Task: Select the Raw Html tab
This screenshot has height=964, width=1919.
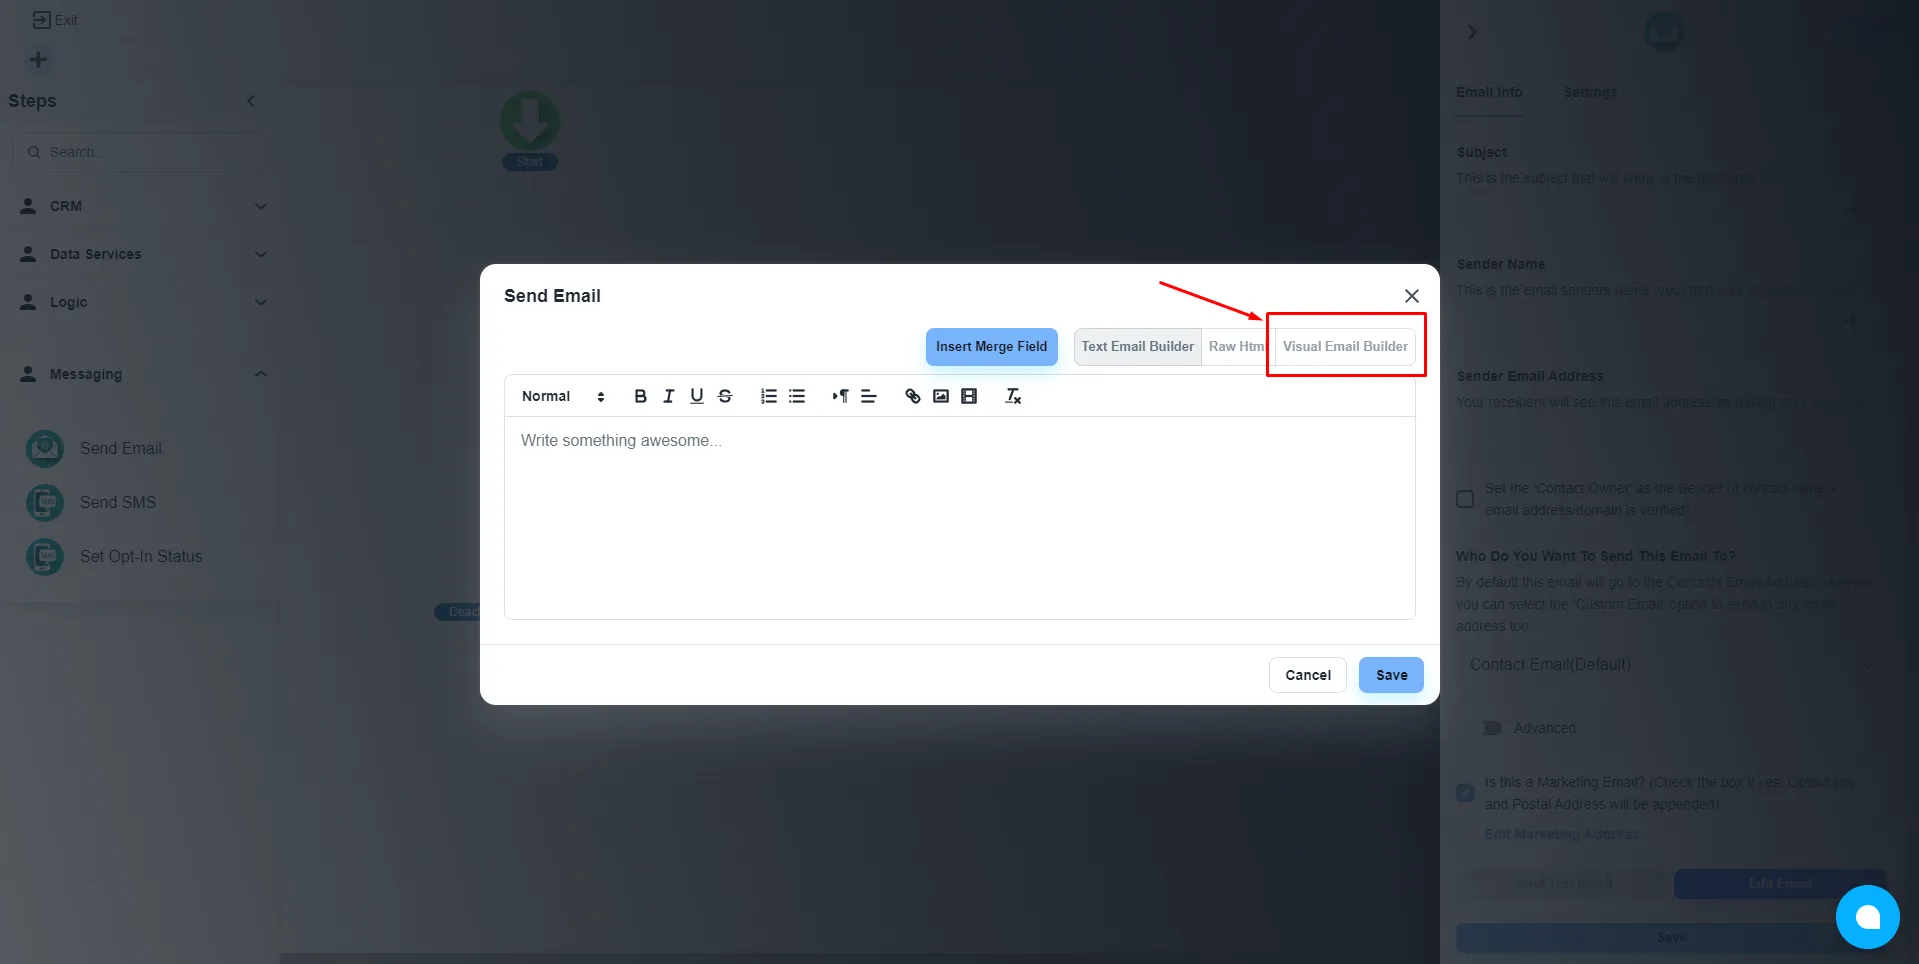Action: point(1237,346)
